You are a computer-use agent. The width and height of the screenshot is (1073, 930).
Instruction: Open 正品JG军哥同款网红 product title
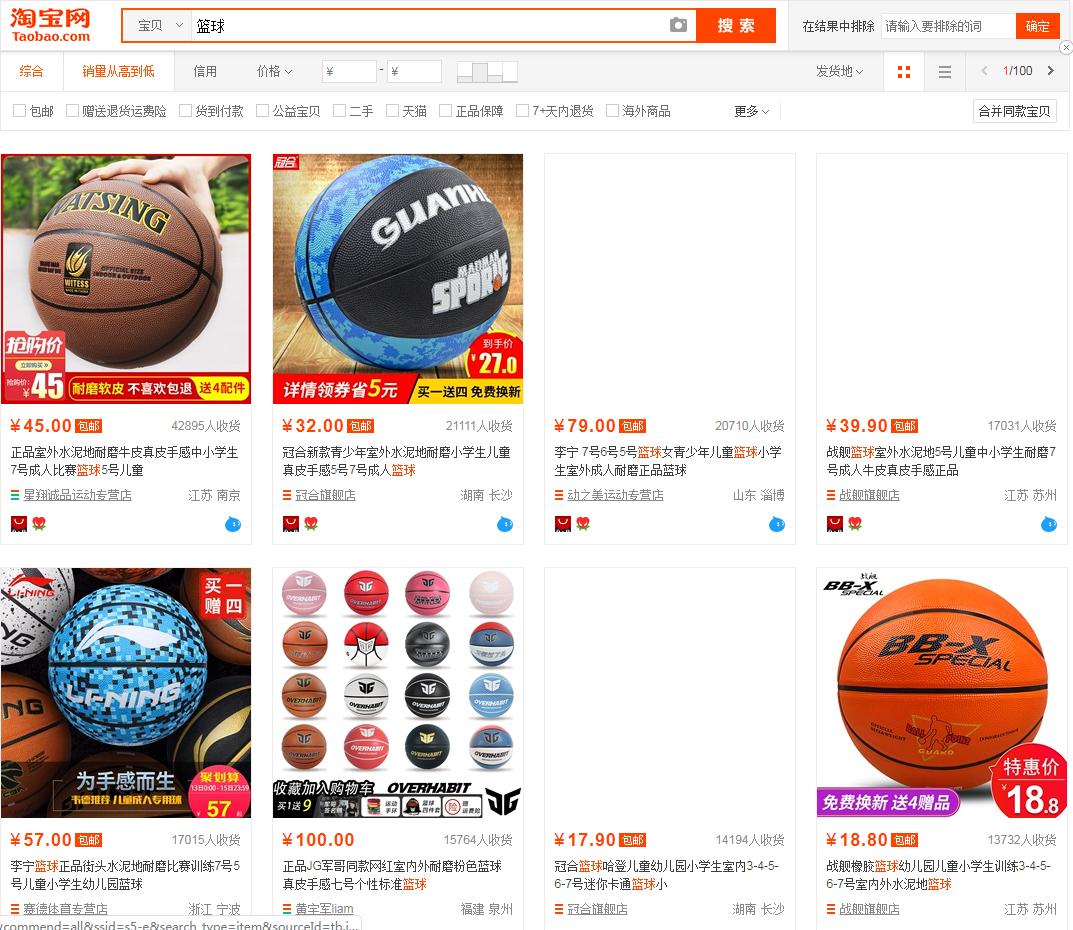392,875
